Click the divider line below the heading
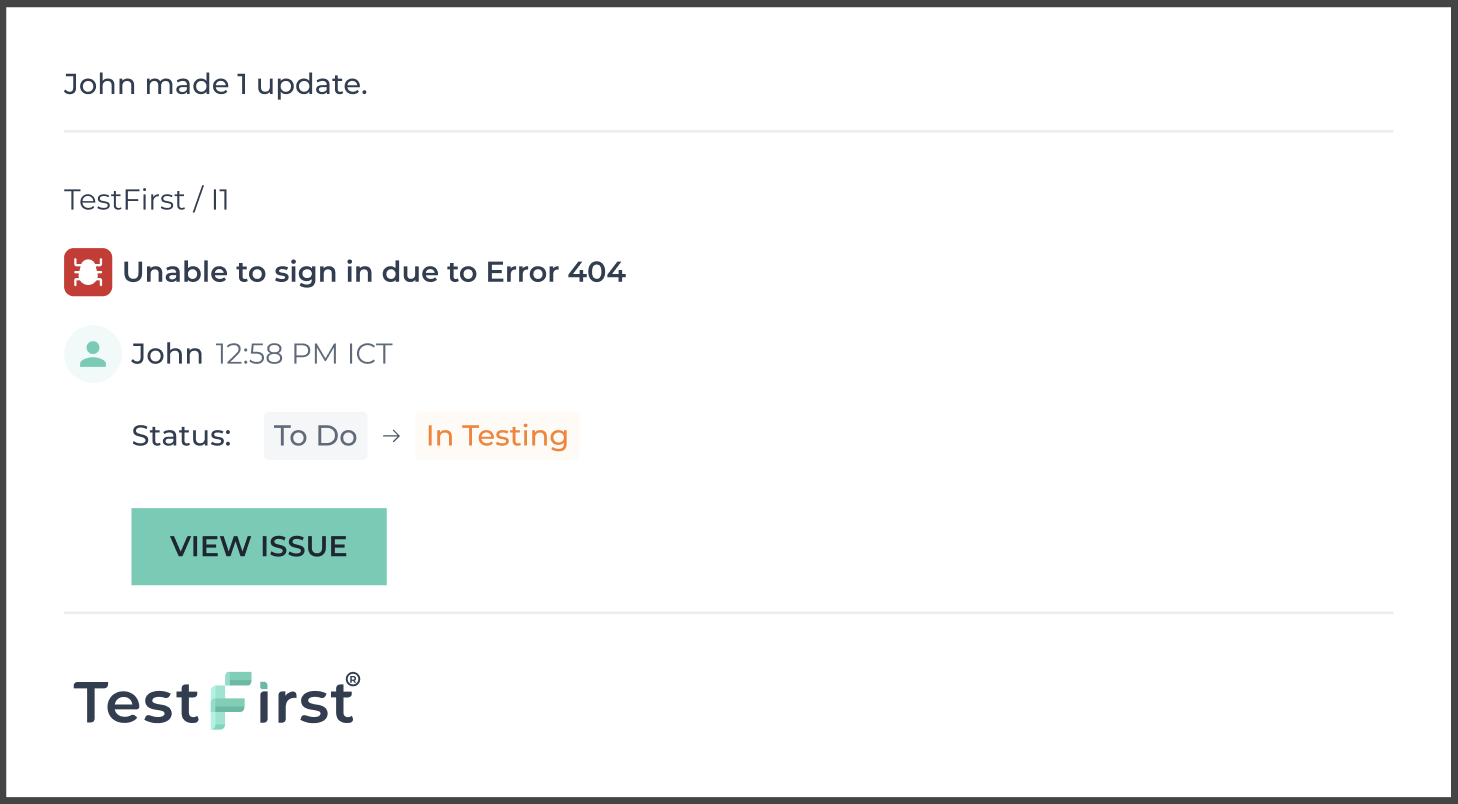Image resolution: width=1458 pixels, height=804 pixels. [x=728, y=131]
